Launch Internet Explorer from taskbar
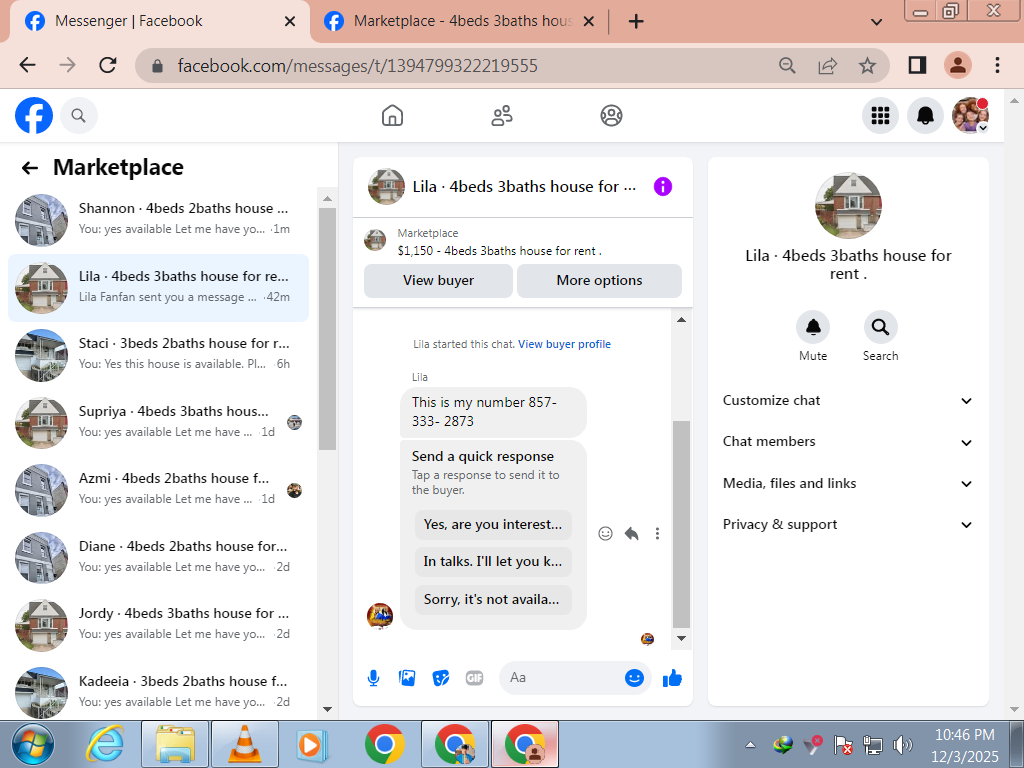 coord(106,744)
